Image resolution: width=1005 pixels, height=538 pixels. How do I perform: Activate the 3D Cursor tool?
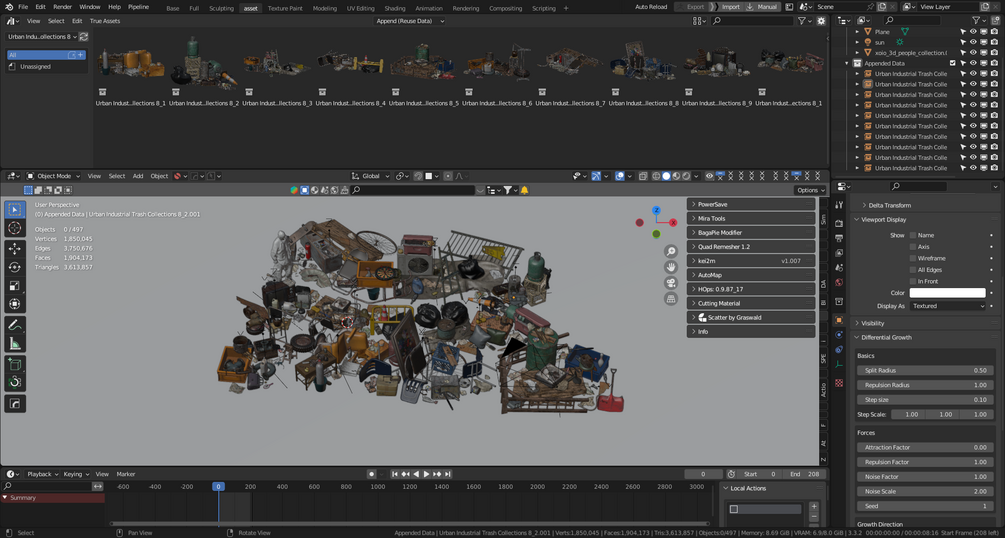point(15,228)
